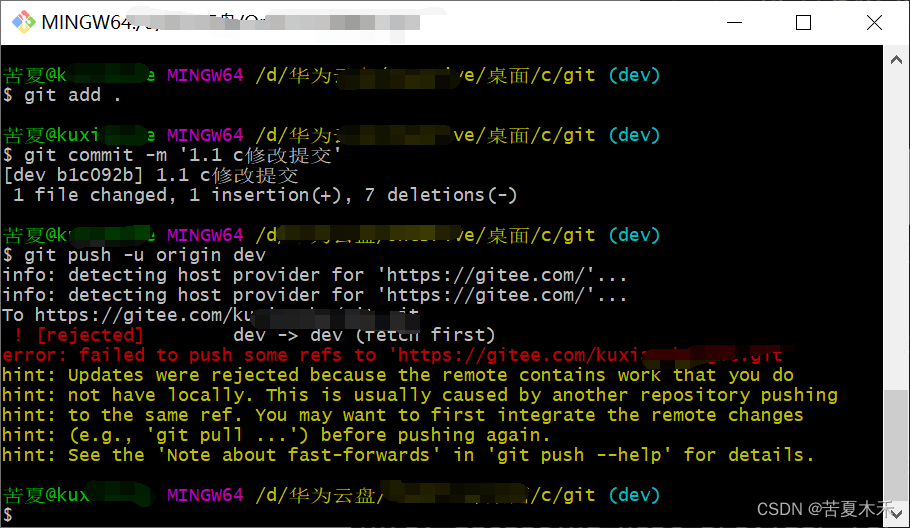Click the hint line 'not have locally'
This screenshot has height=528, width=910.
[x=420, y=395]
